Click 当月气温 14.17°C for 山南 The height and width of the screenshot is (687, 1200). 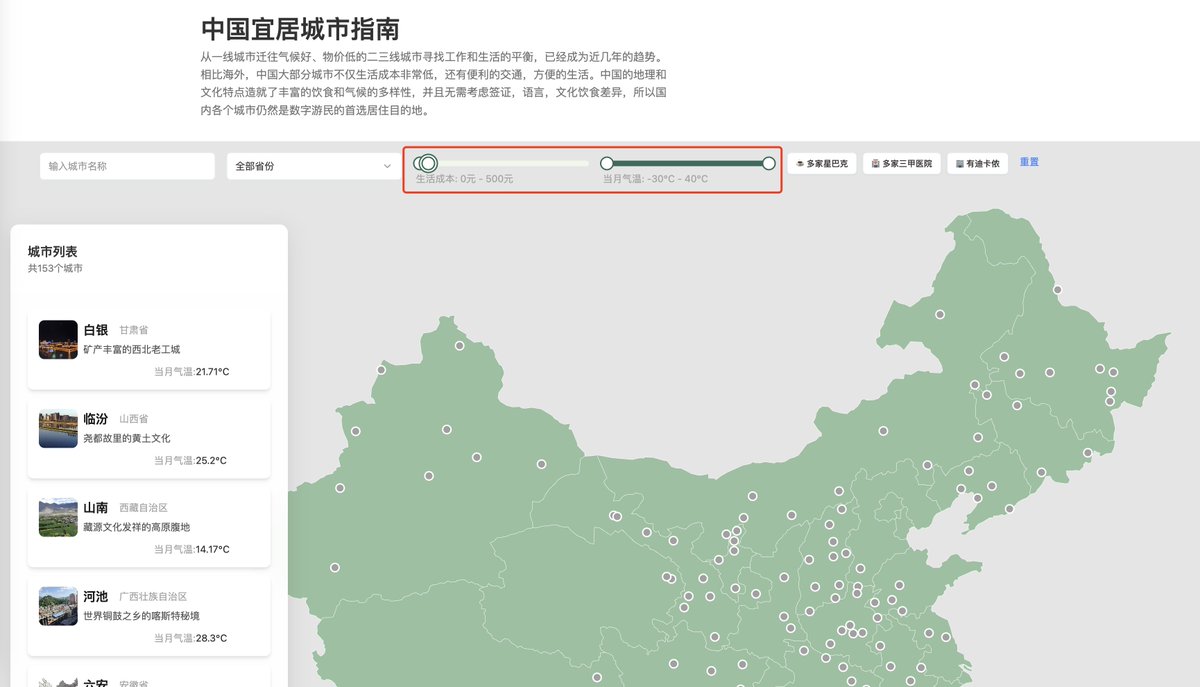coord(191,550)
